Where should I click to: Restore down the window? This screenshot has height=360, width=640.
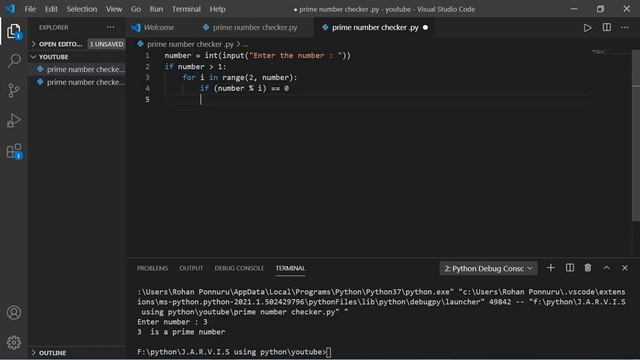tap(600, 9)
